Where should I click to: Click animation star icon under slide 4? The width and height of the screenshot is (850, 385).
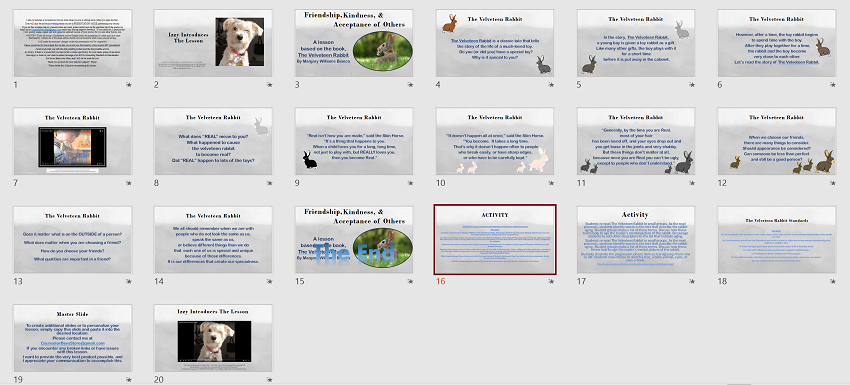[551, 85]
